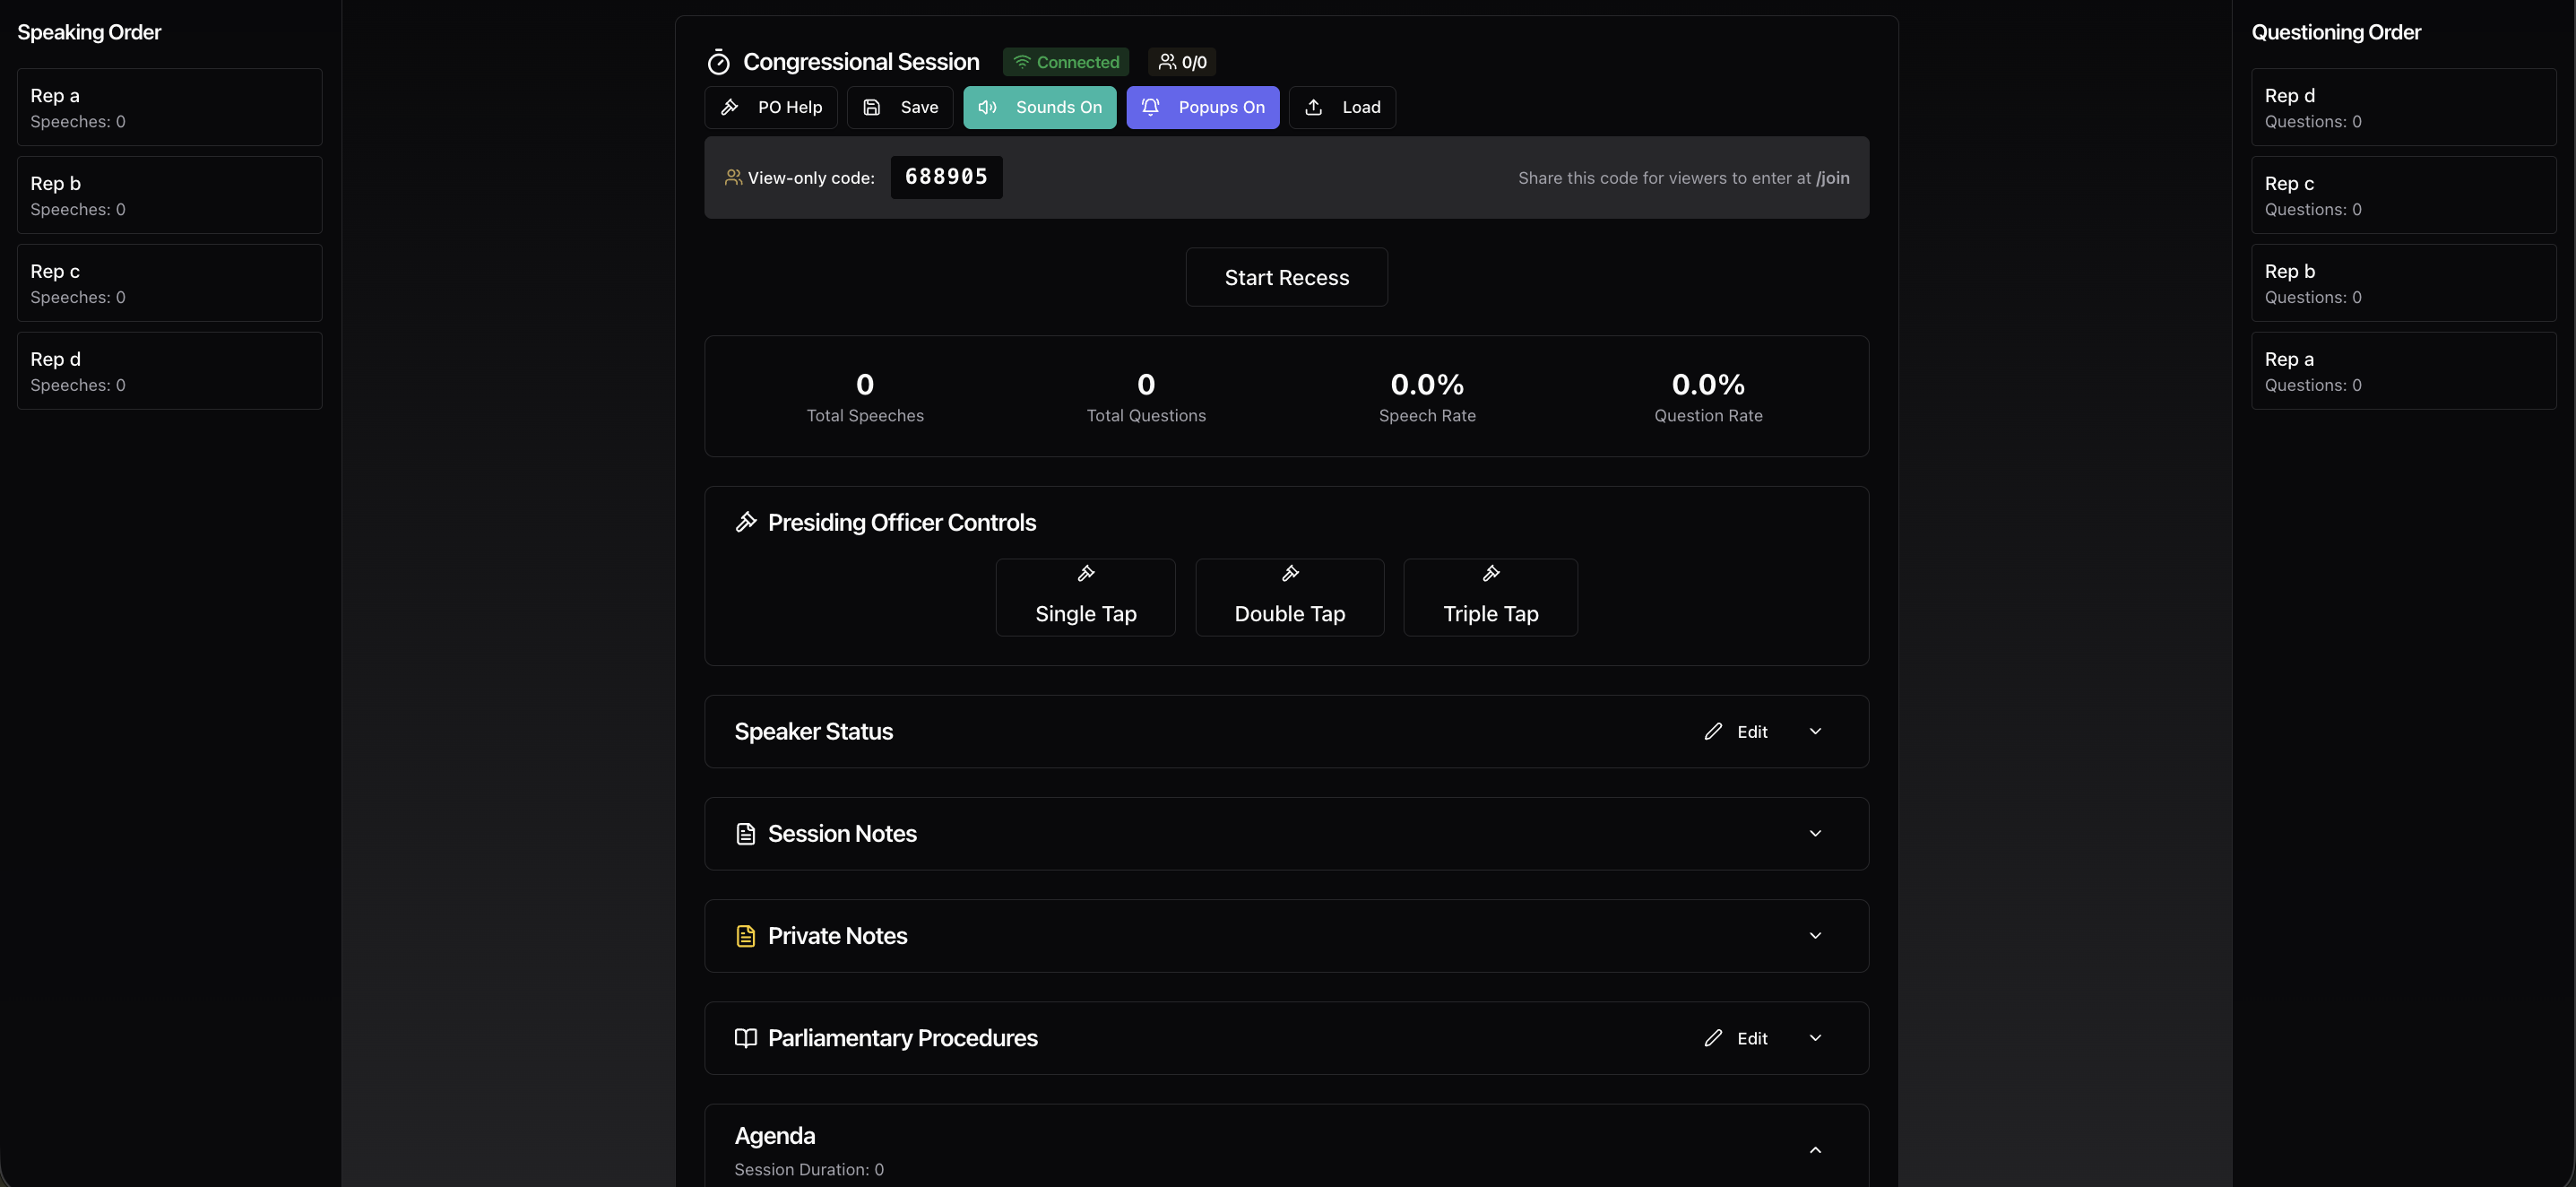Collapse the Agenda section
This screenshot has width=2576, height=1187.
[x=1815, y=1150]
